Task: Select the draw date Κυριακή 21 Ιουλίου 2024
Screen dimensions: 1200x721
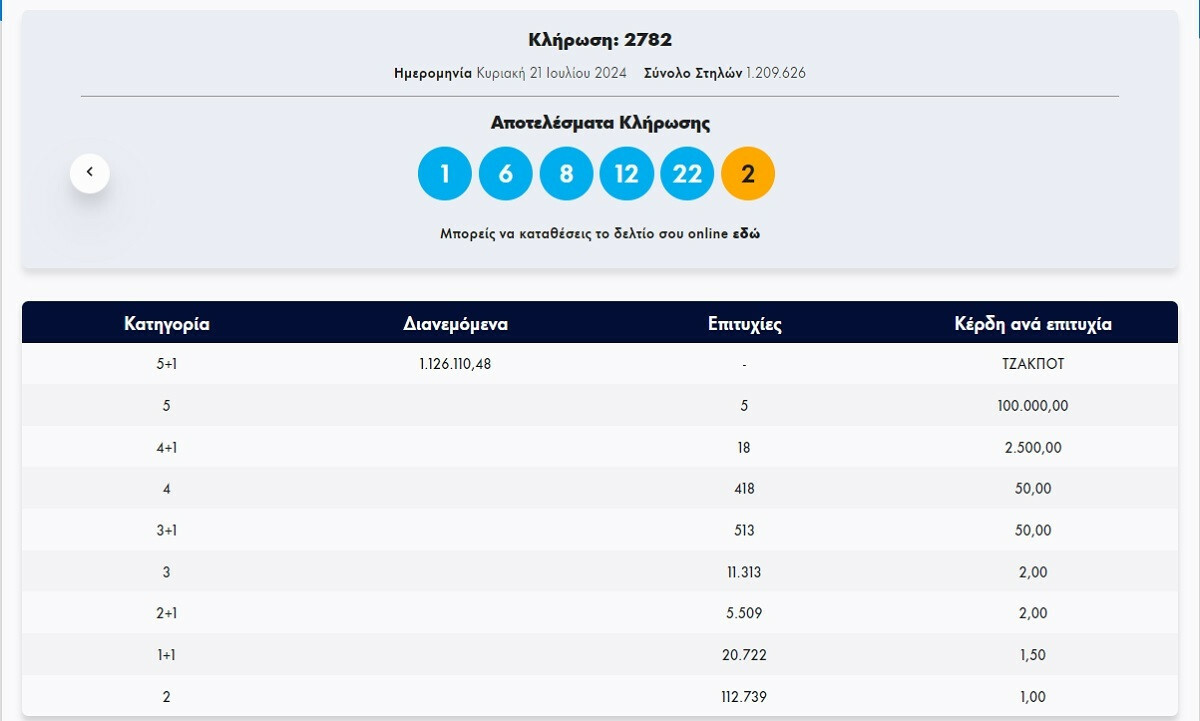Action: coord(550,72)
